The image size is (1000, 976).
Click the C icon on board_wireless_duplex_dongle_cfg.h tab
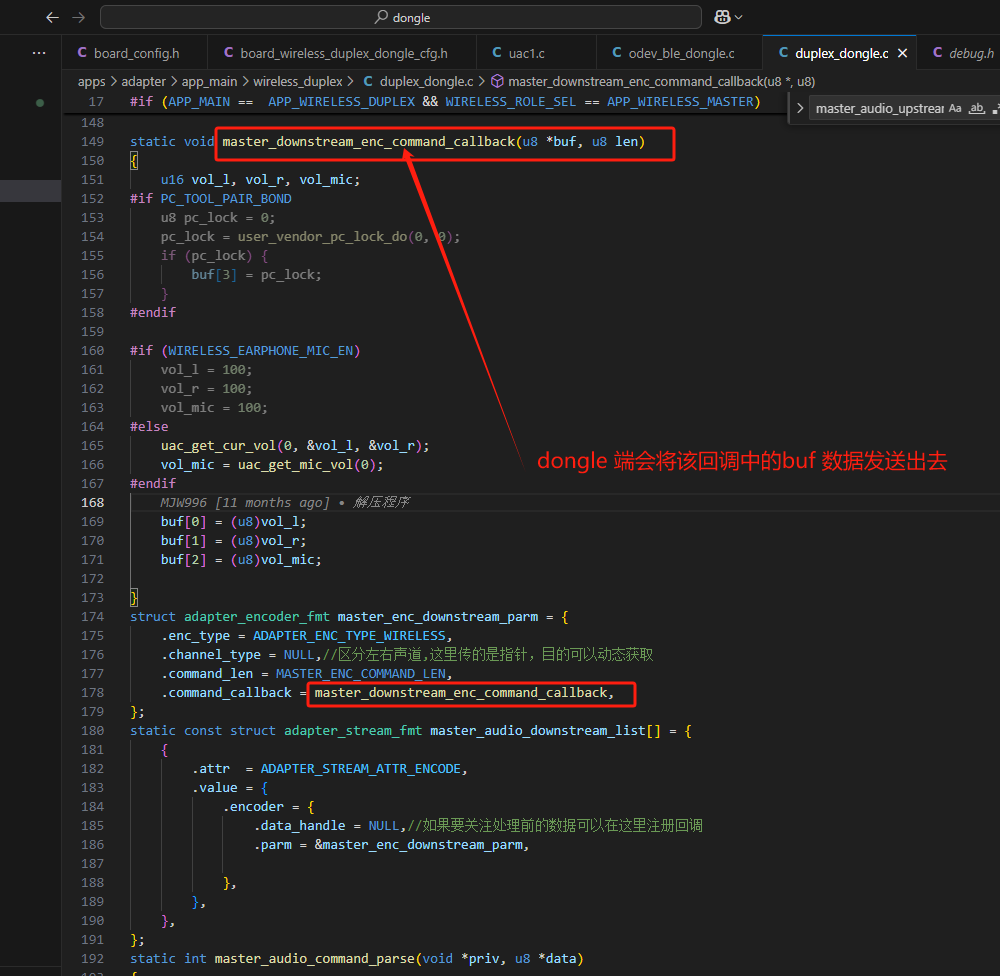tap(228, 53)
